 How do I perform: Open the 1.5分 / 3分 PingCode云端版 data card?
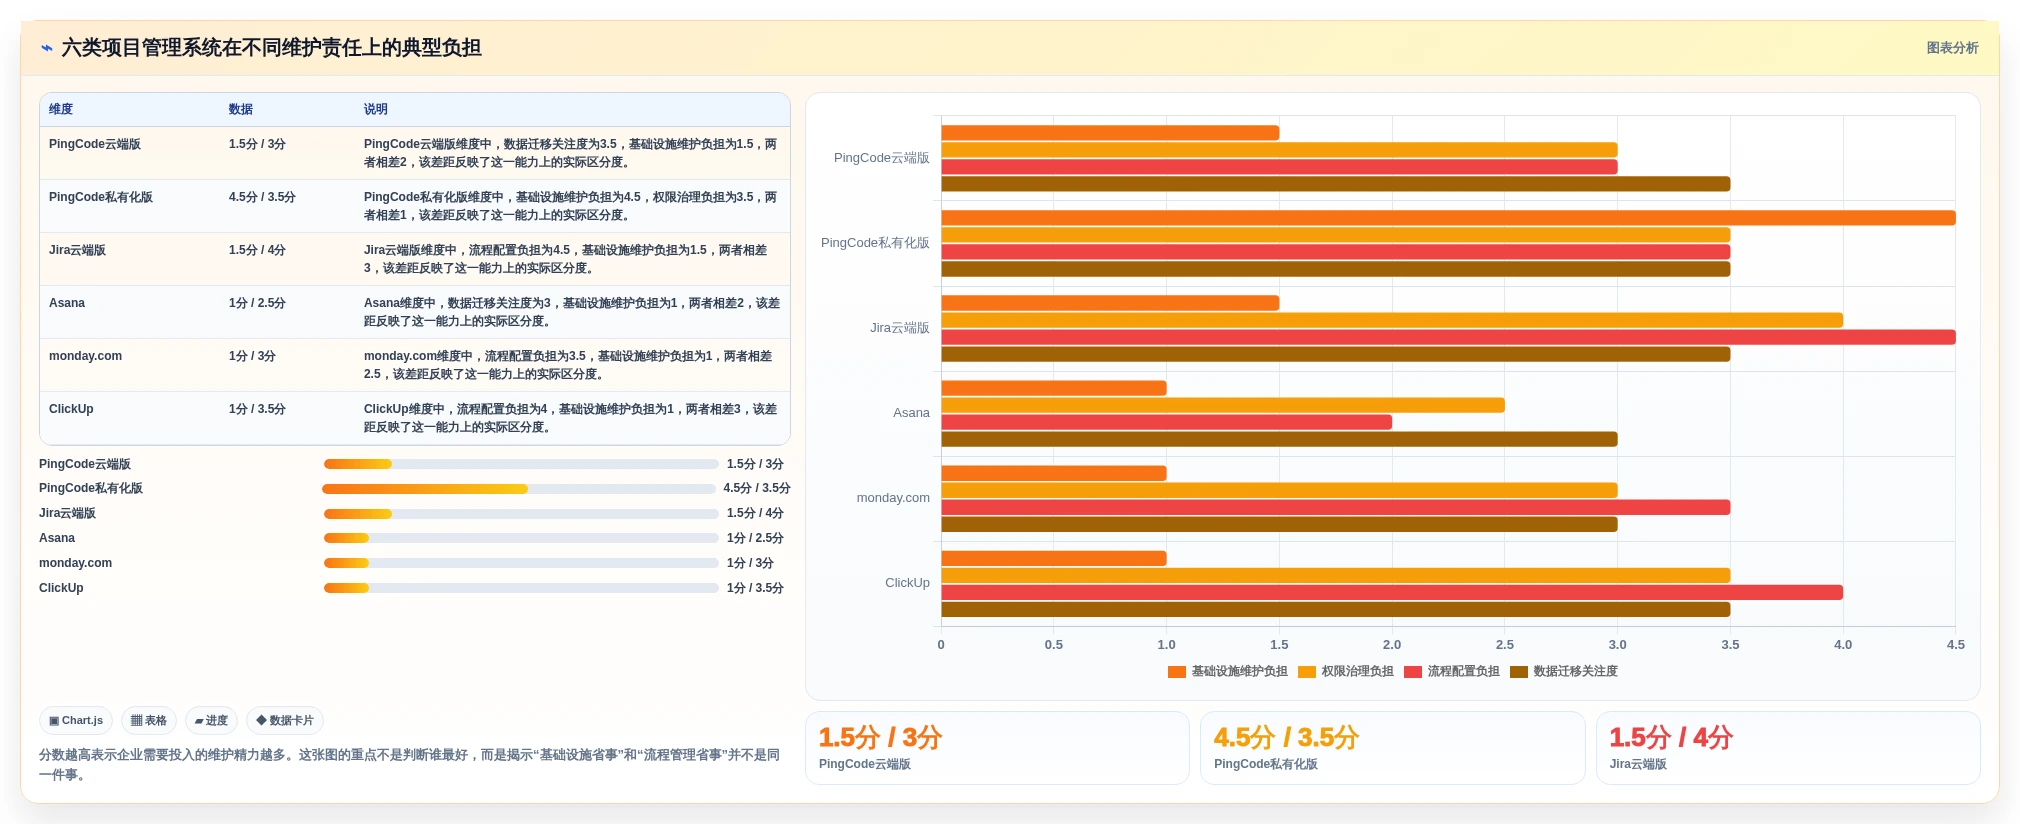[997, 748]
